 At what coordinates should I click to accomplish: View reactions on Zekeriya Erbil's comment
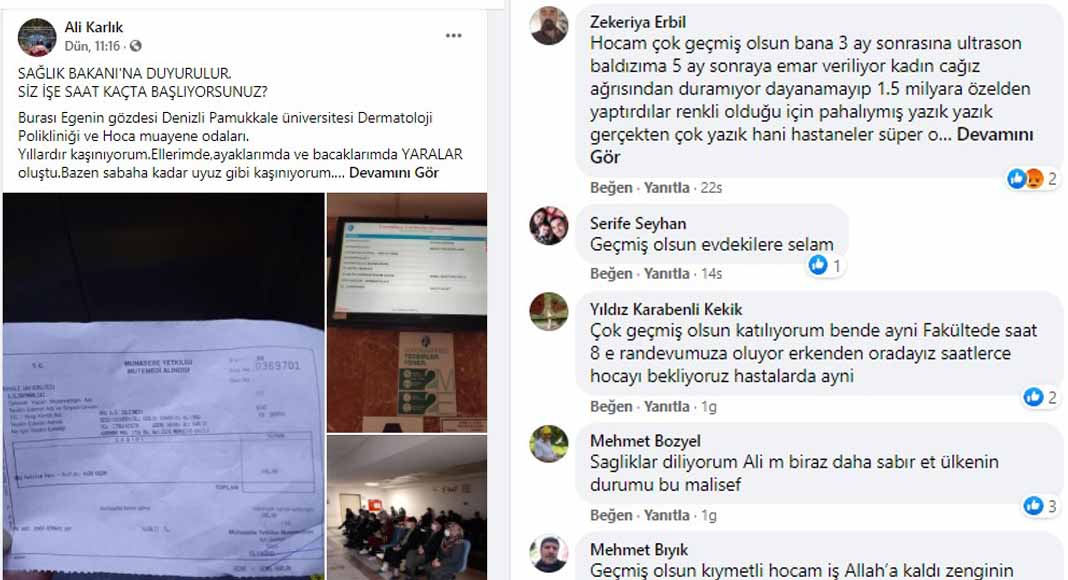[x=1032, y=179]
